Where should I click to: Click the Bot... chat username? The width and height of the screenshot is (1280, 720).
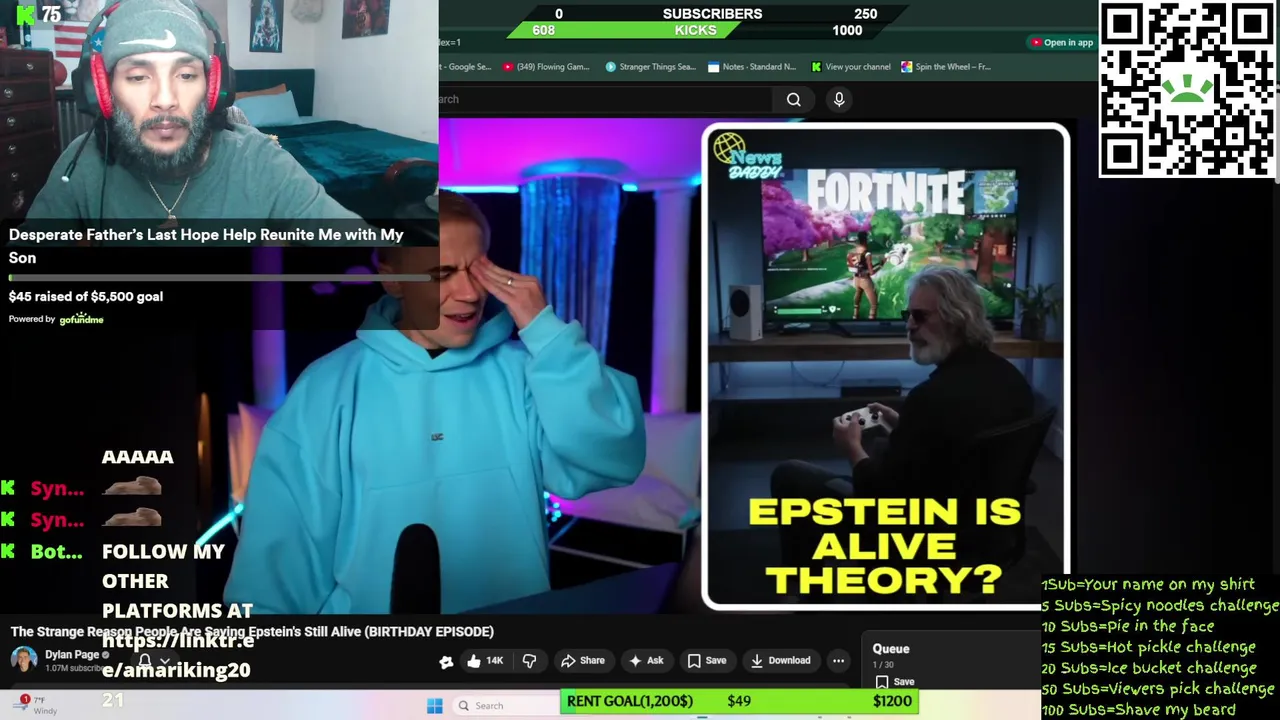pos(56,552)
